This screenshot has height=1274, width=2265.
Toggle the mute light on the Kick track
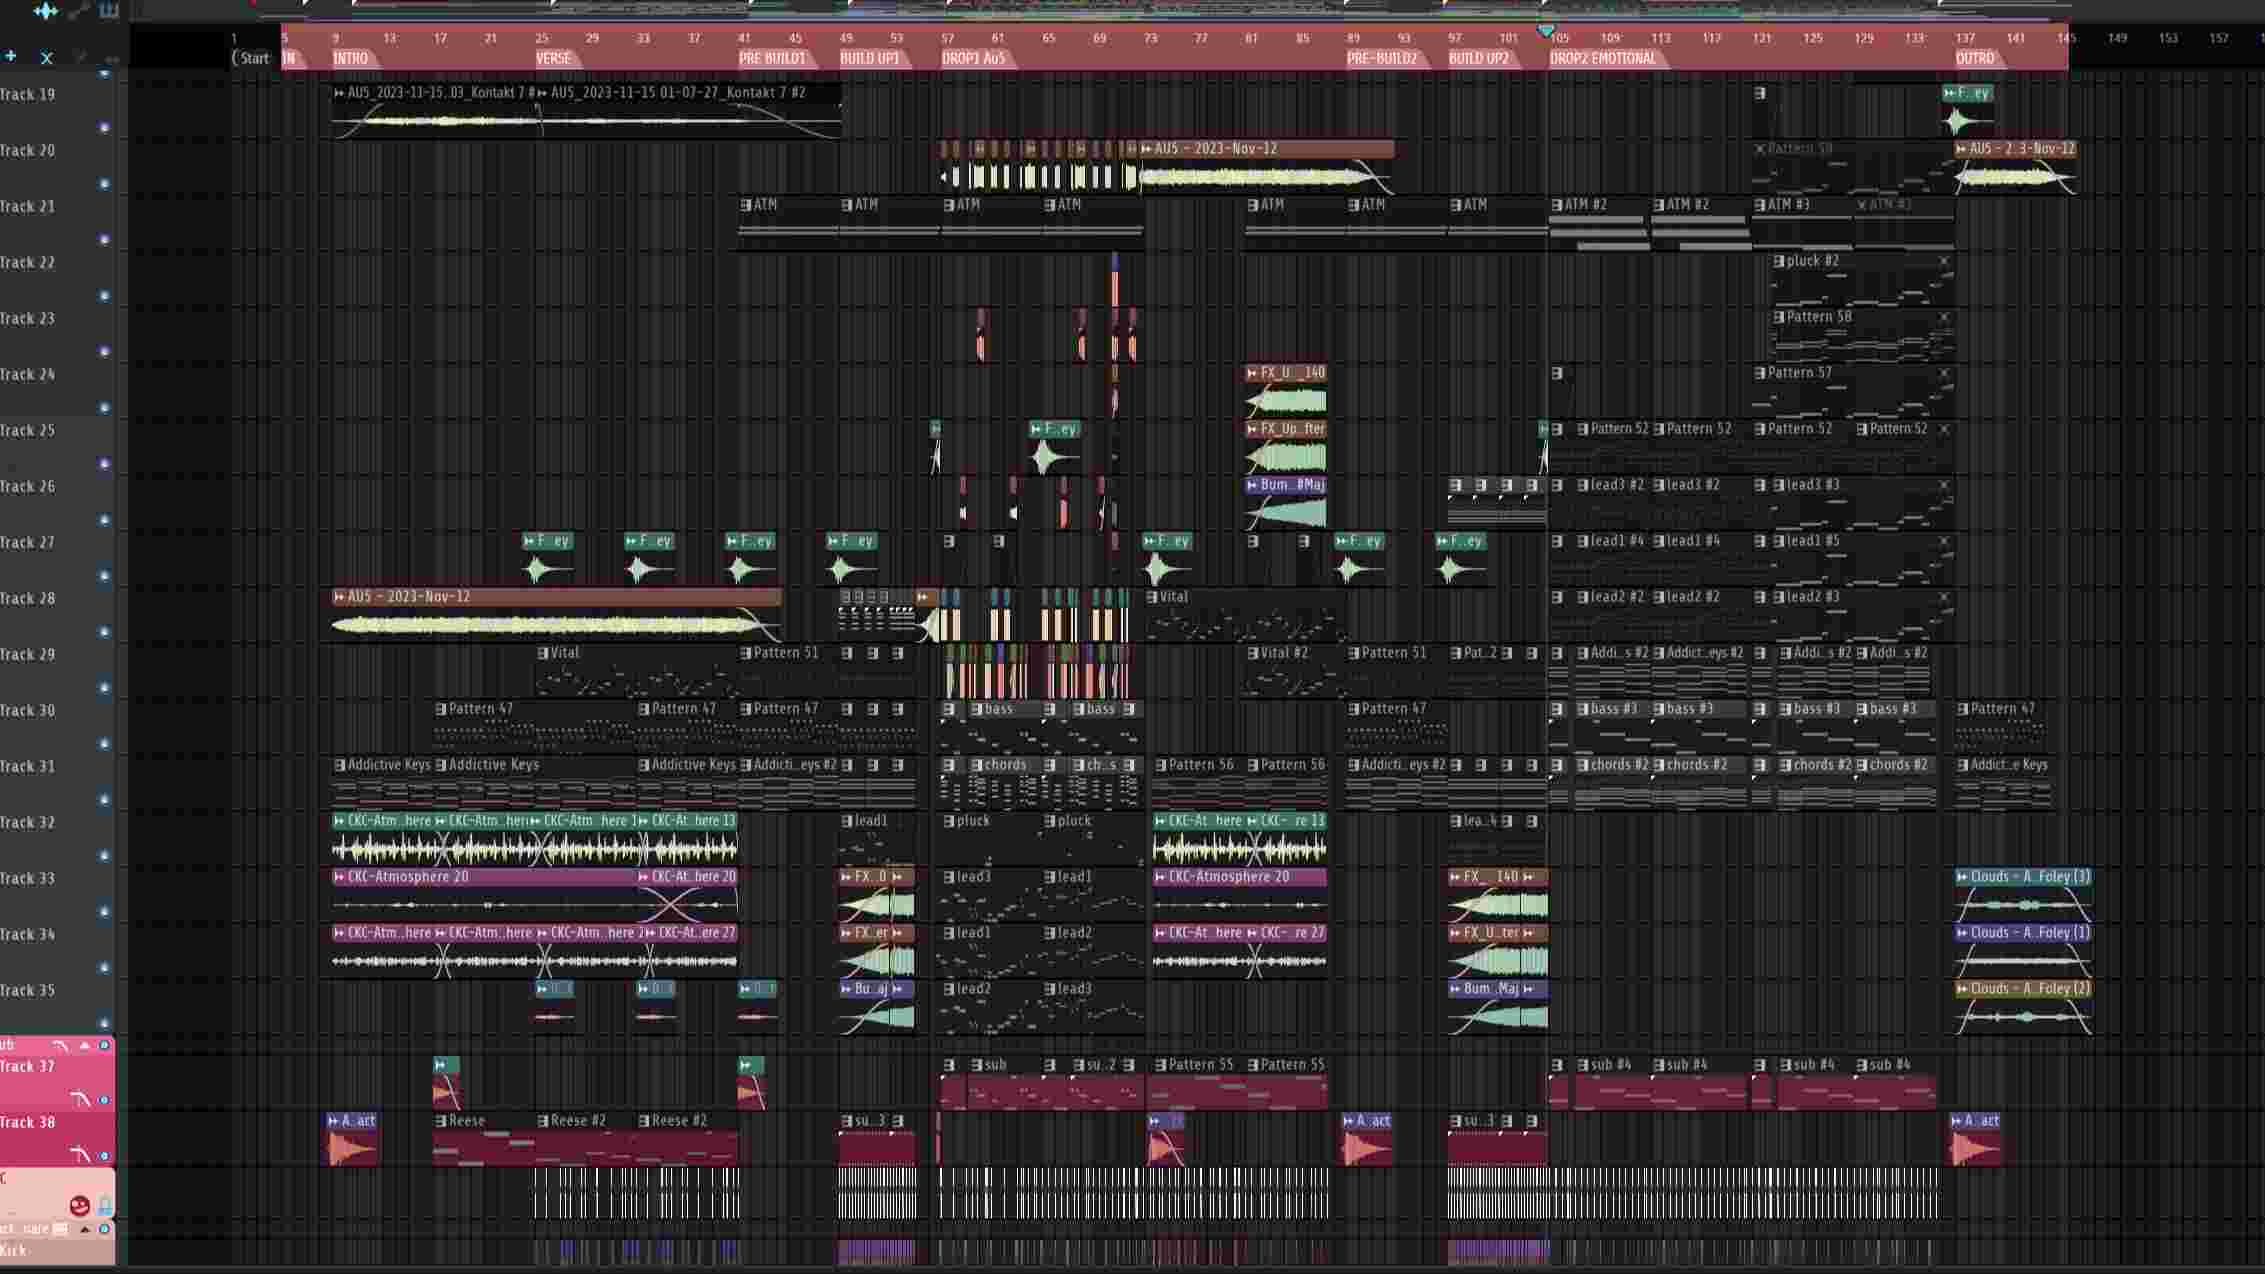tap(104, 1229)
